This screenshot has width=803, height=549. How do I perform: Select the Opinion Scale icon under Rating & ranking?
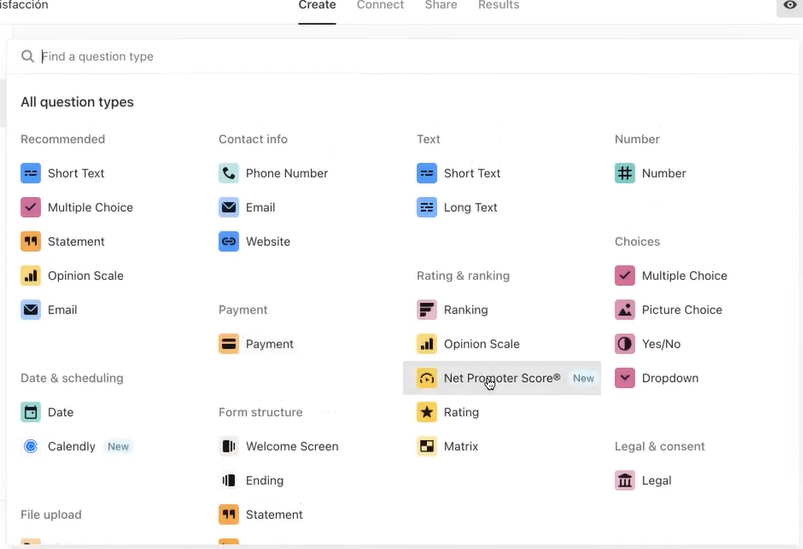[427, 344]
